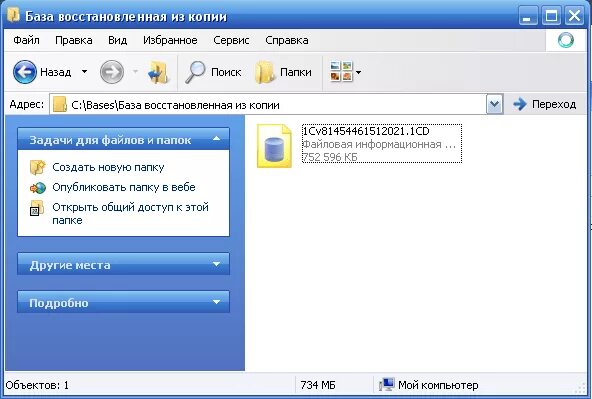This screenshot has height=399, width=592.
Task: Maximize the explorer window
Action: [x=551, y=16]
